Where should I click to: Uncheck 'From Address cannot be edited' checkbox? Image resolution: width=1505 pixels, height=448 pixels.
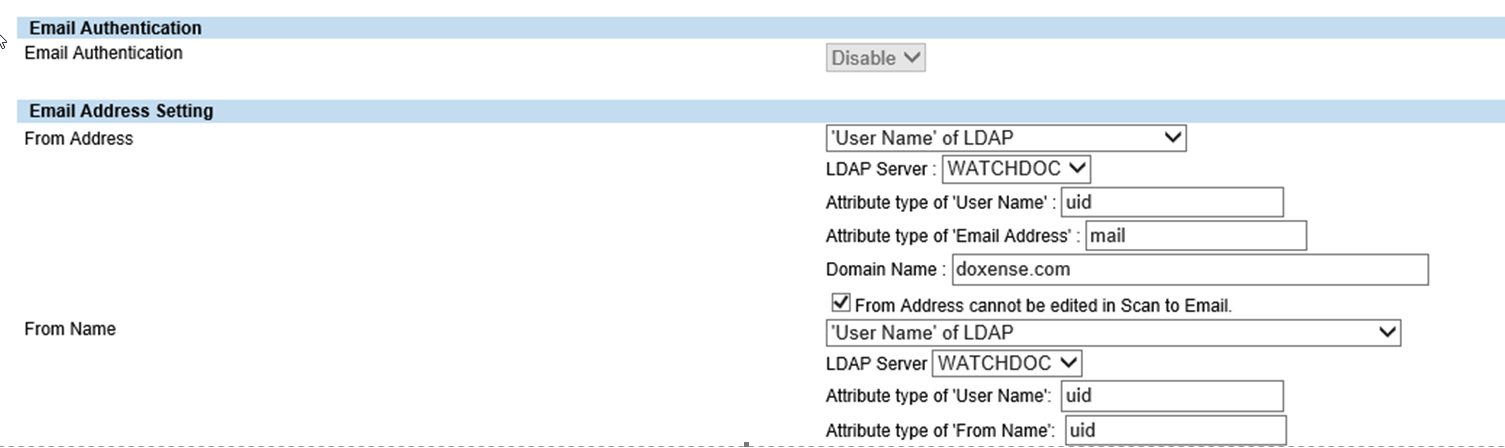[841, 303]
